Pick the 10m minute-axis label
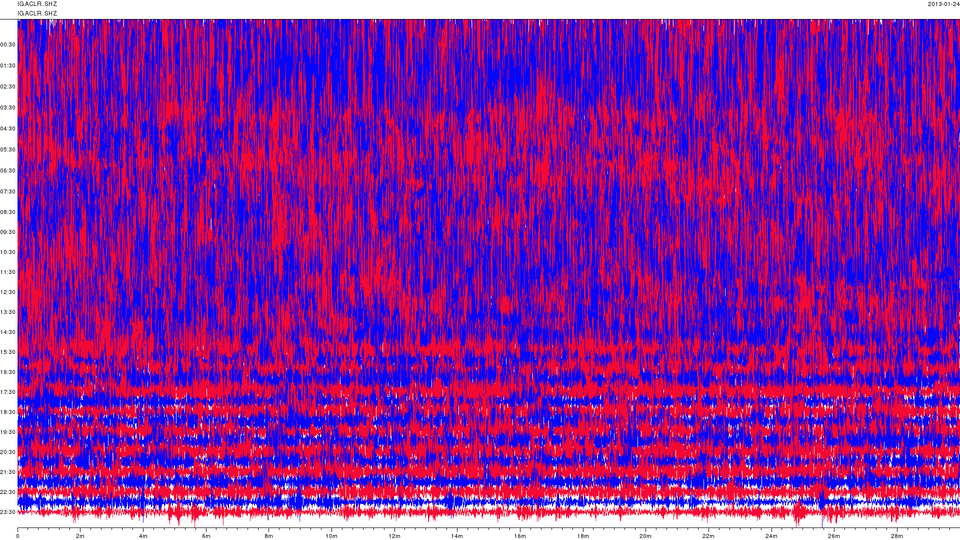Viewport: 960px width, 540px height. (x=331, y=536)
